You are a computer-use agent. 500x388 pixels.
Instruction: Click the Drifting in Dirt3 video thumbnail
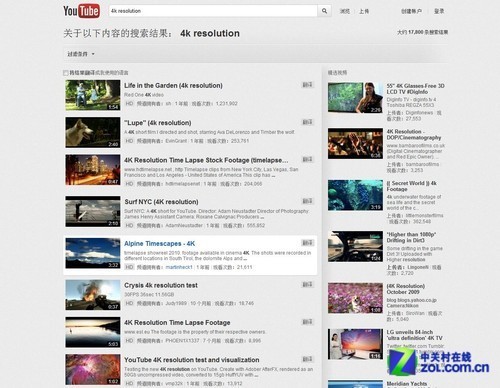click(355, 247)
